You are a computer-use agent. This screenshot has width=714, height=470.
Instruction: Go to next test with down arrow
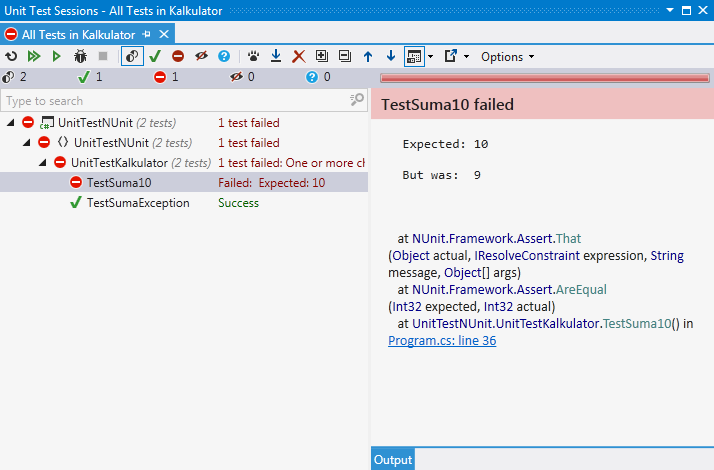pos(390,57)
